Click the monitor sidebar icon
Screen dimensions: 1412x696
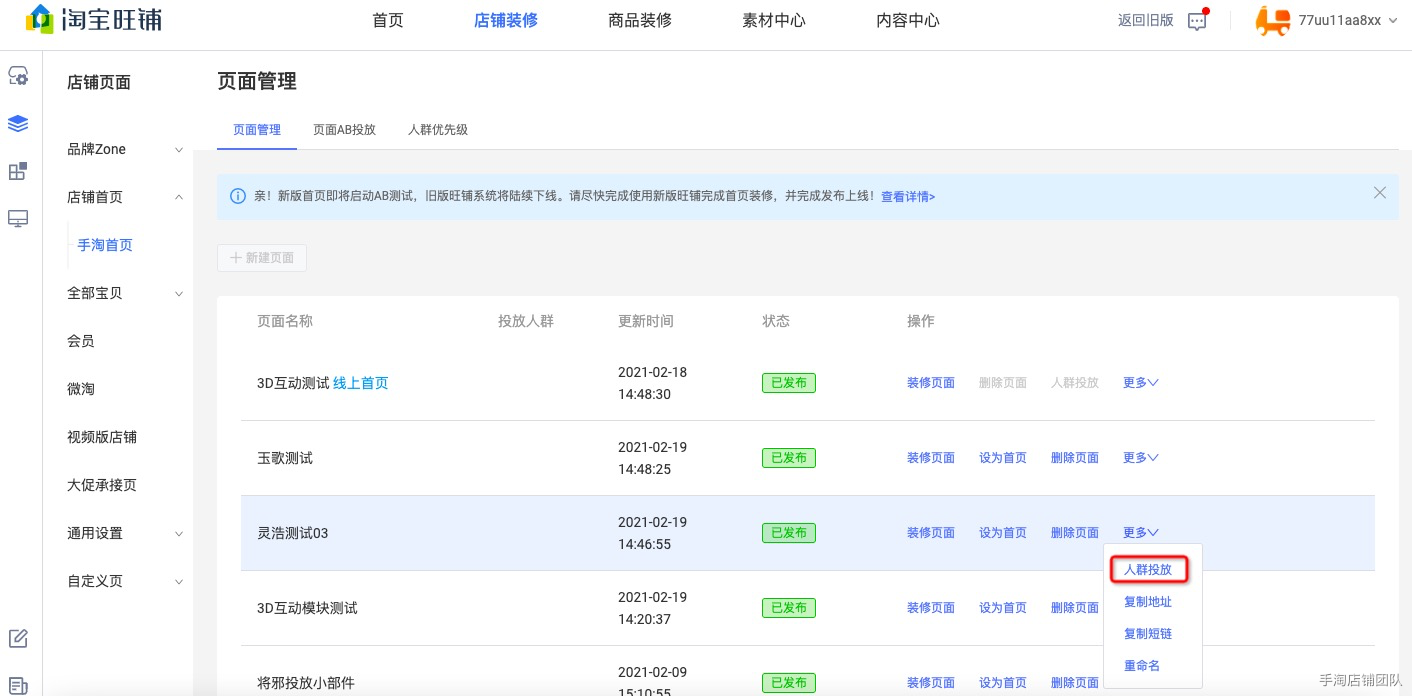[18, 219]
